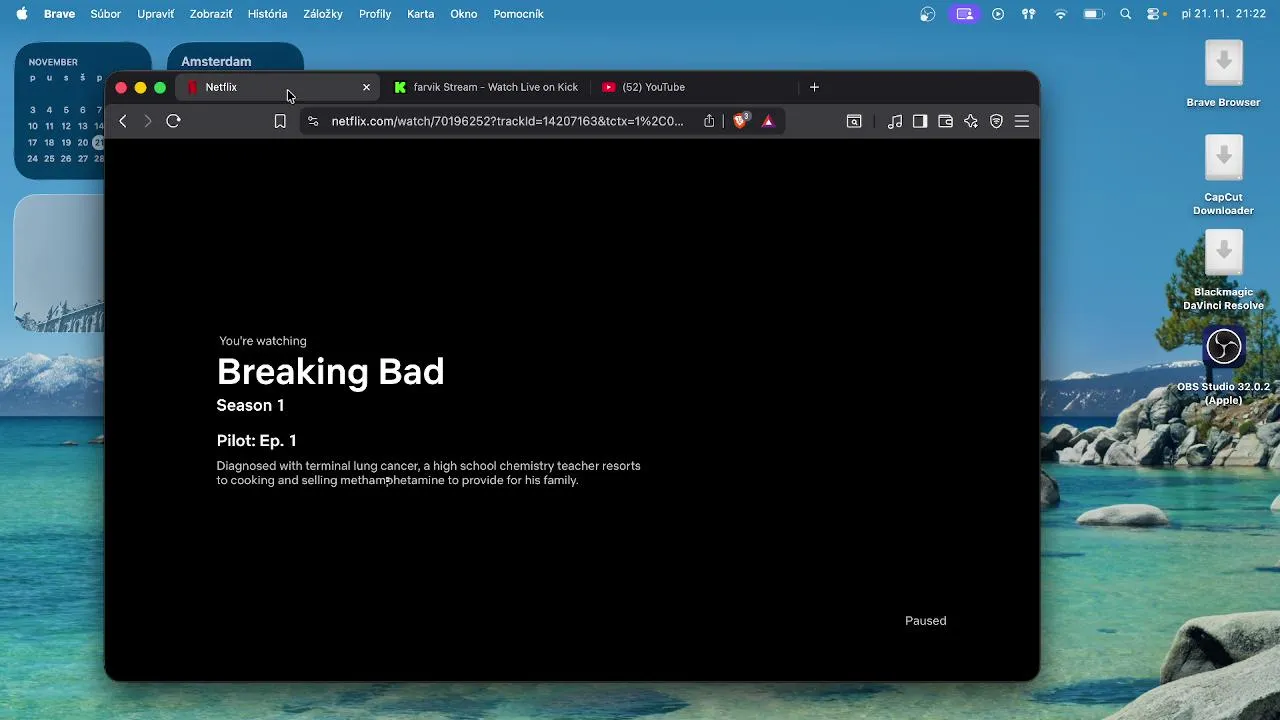Close the Netflix tab
Image resolution: width=1280 pixels, height=720 pixels.
tap(366, 87)
